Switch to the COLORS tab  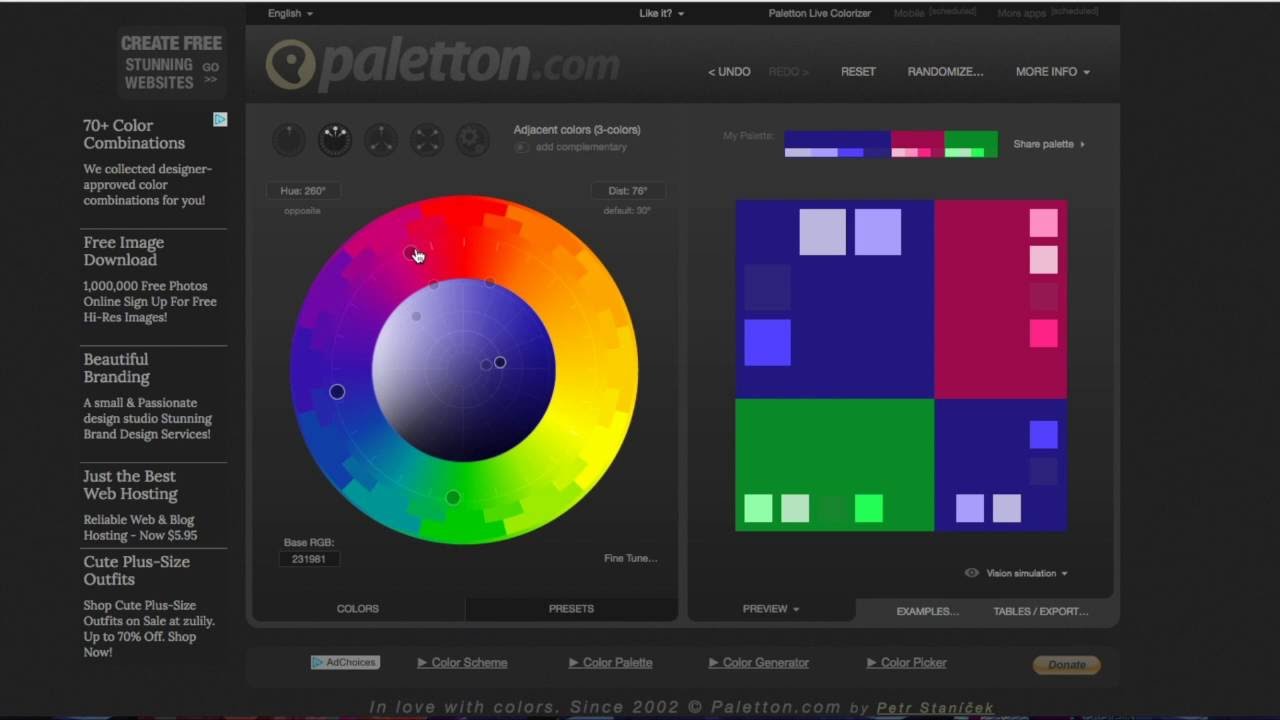[358, 608]
